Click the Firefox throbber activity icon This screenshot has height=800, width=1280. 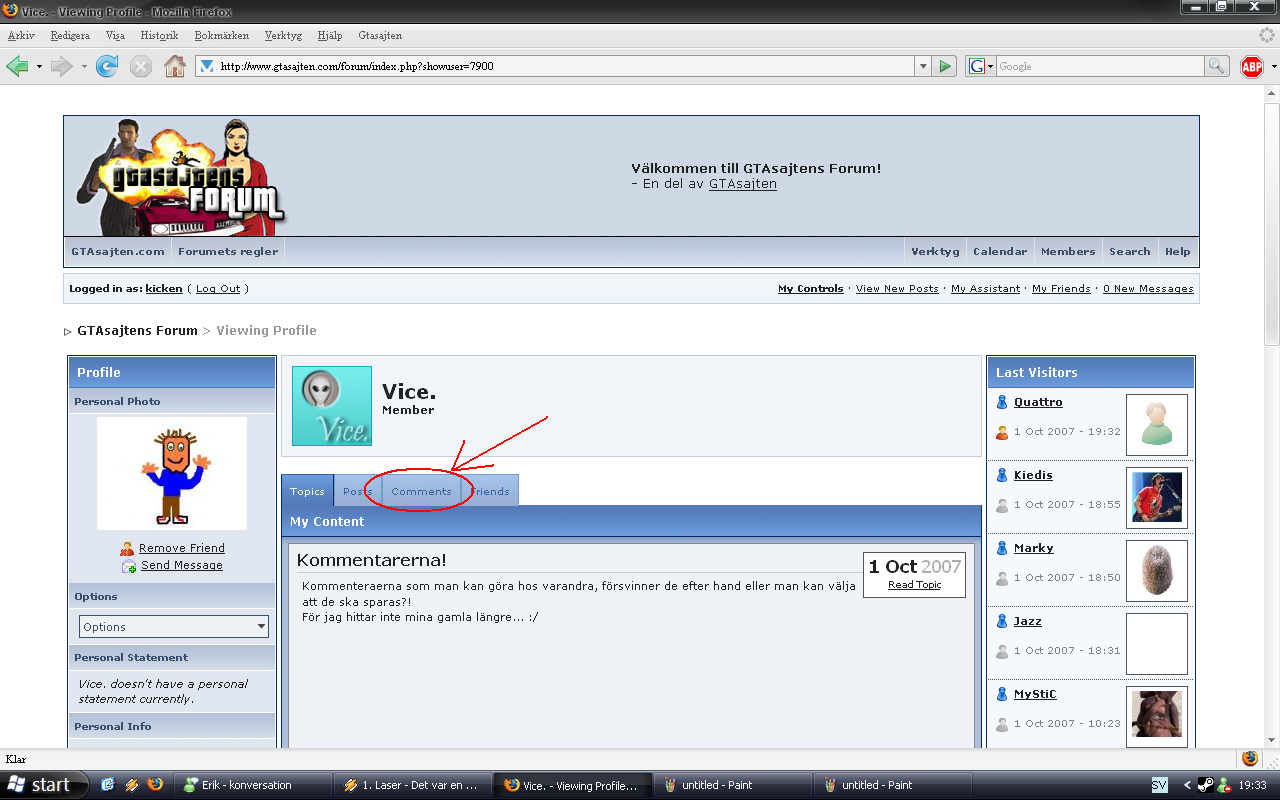click(1267, 35)
